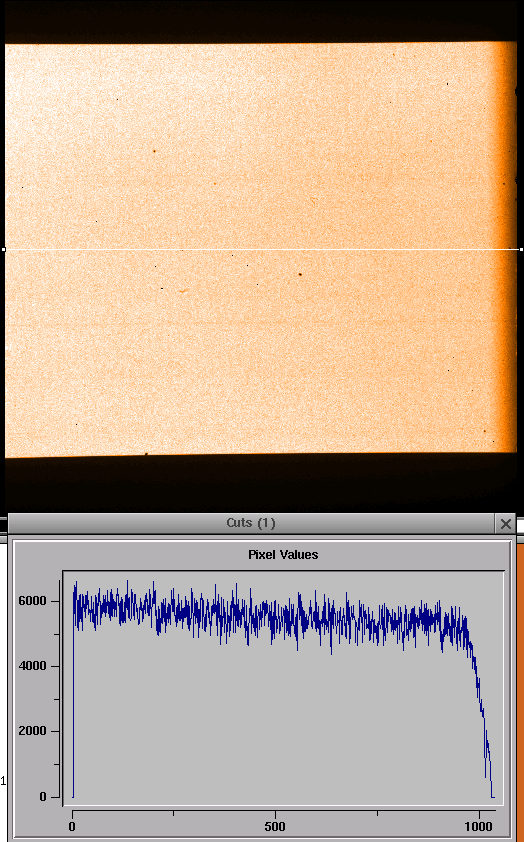Select the right endpoint handle of the cut line
This screenshot has width=524, height=842.
point(521,249)
